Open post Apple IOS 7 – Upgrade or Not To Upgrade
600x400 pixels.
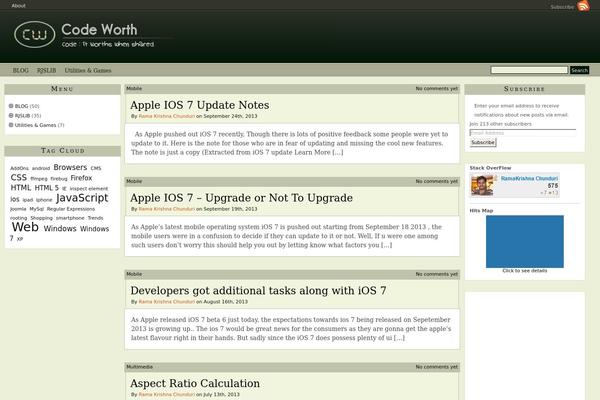(241, 198)
